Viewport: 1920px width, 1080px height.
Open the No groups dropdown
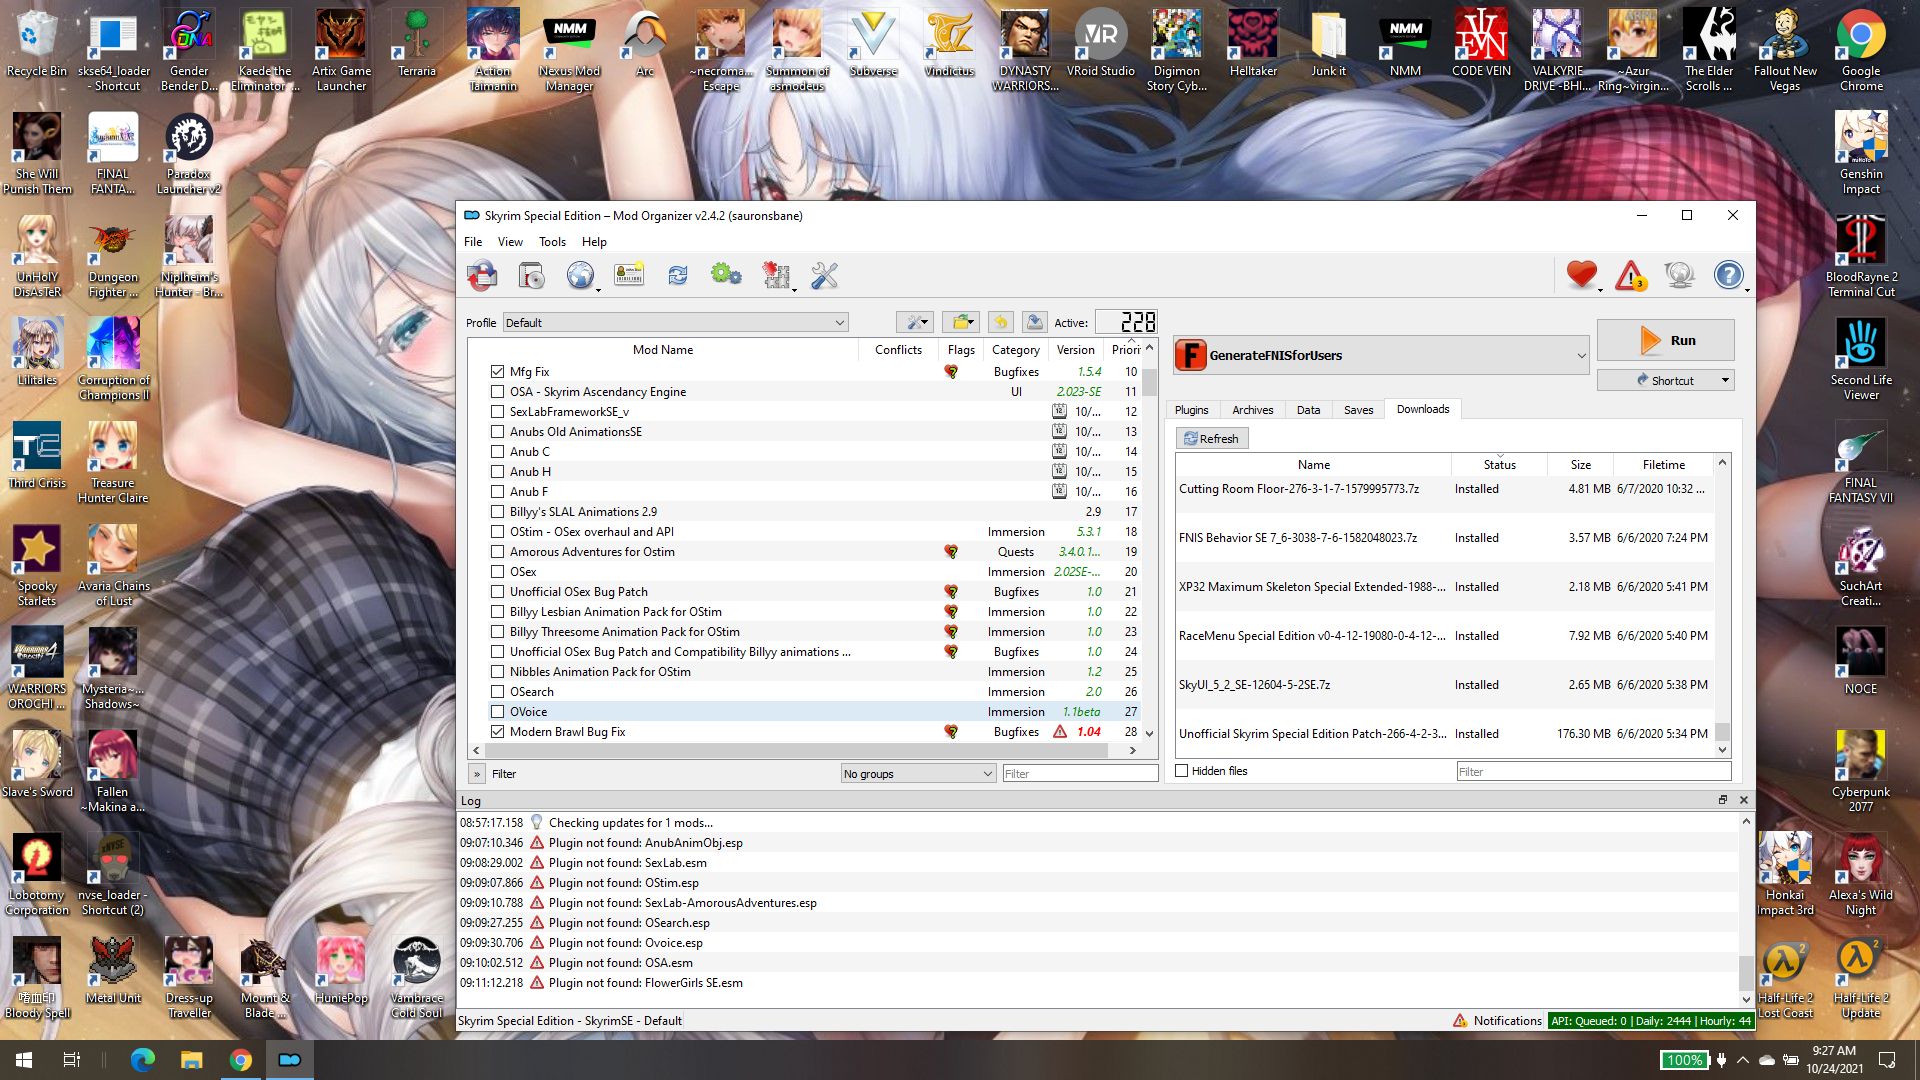(x=918, y=774)
